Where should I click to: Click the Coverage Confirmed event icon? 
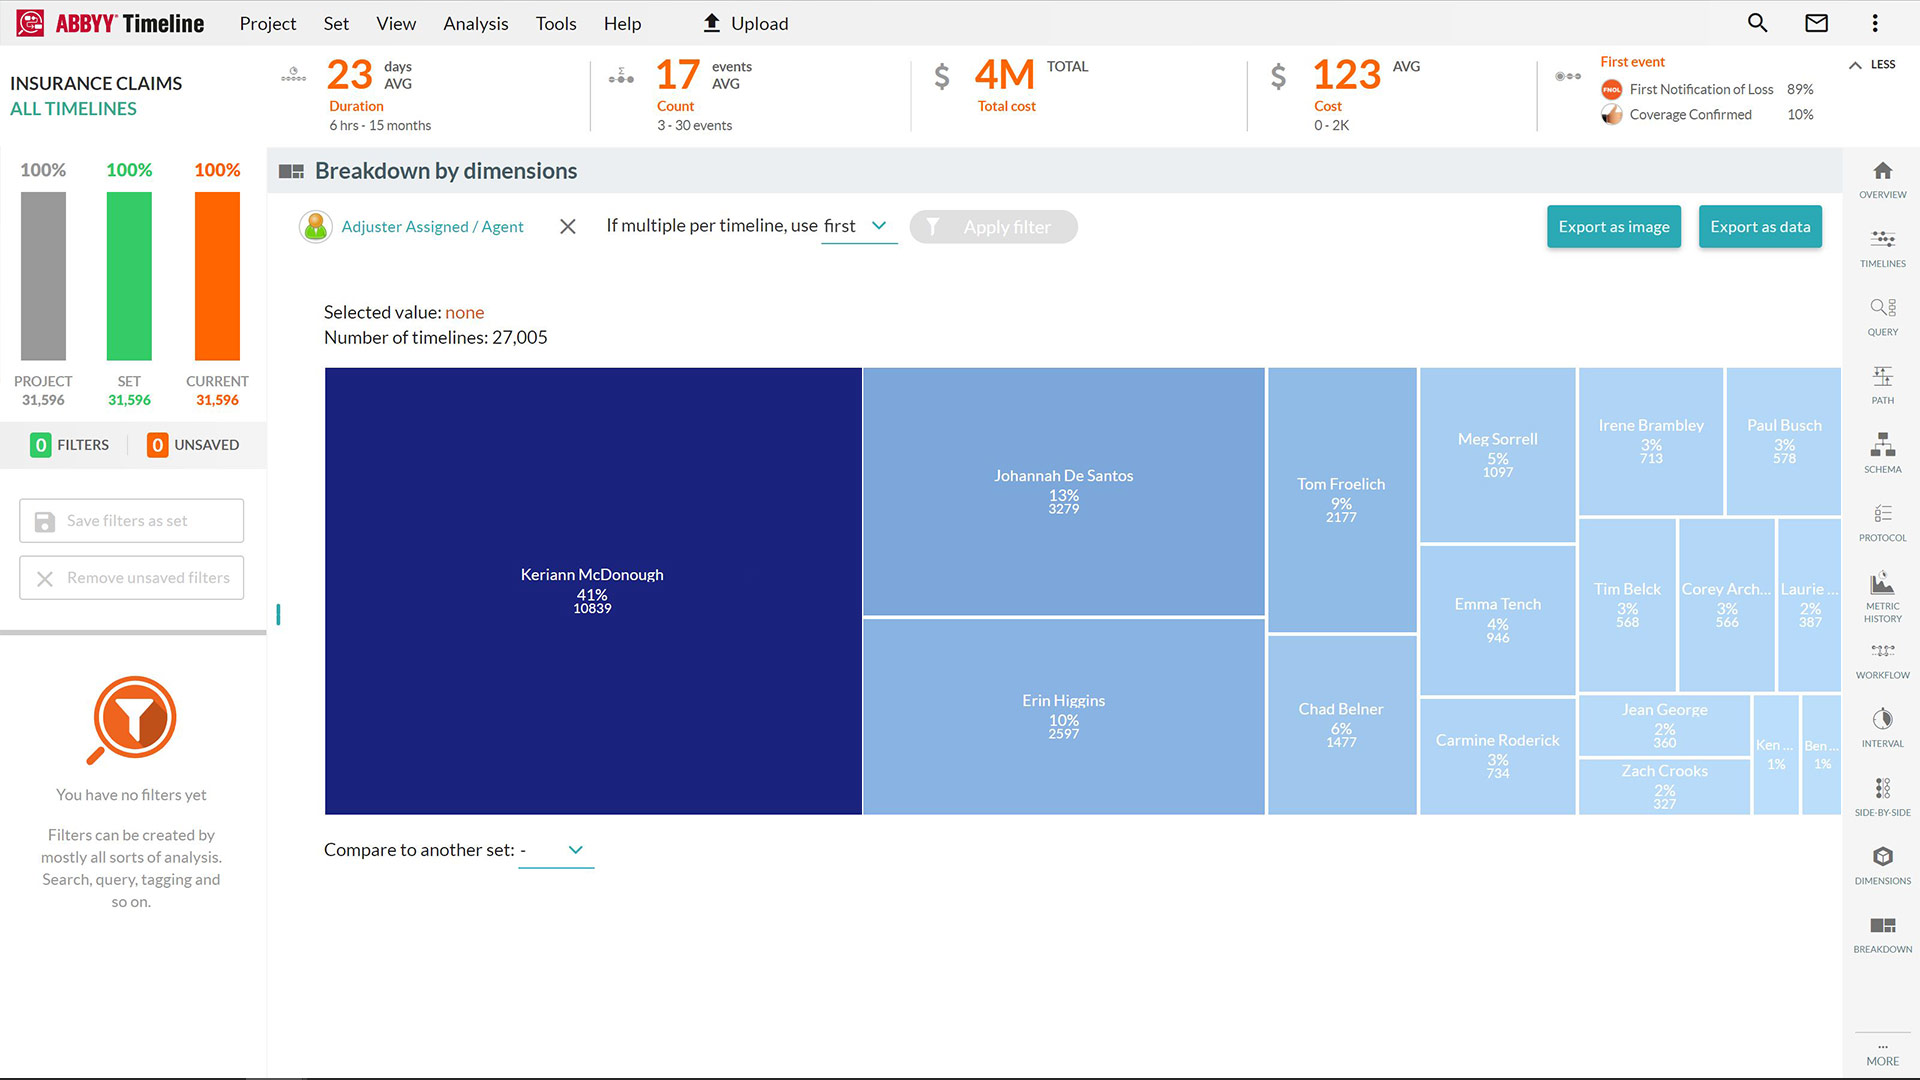point(1611,115)
